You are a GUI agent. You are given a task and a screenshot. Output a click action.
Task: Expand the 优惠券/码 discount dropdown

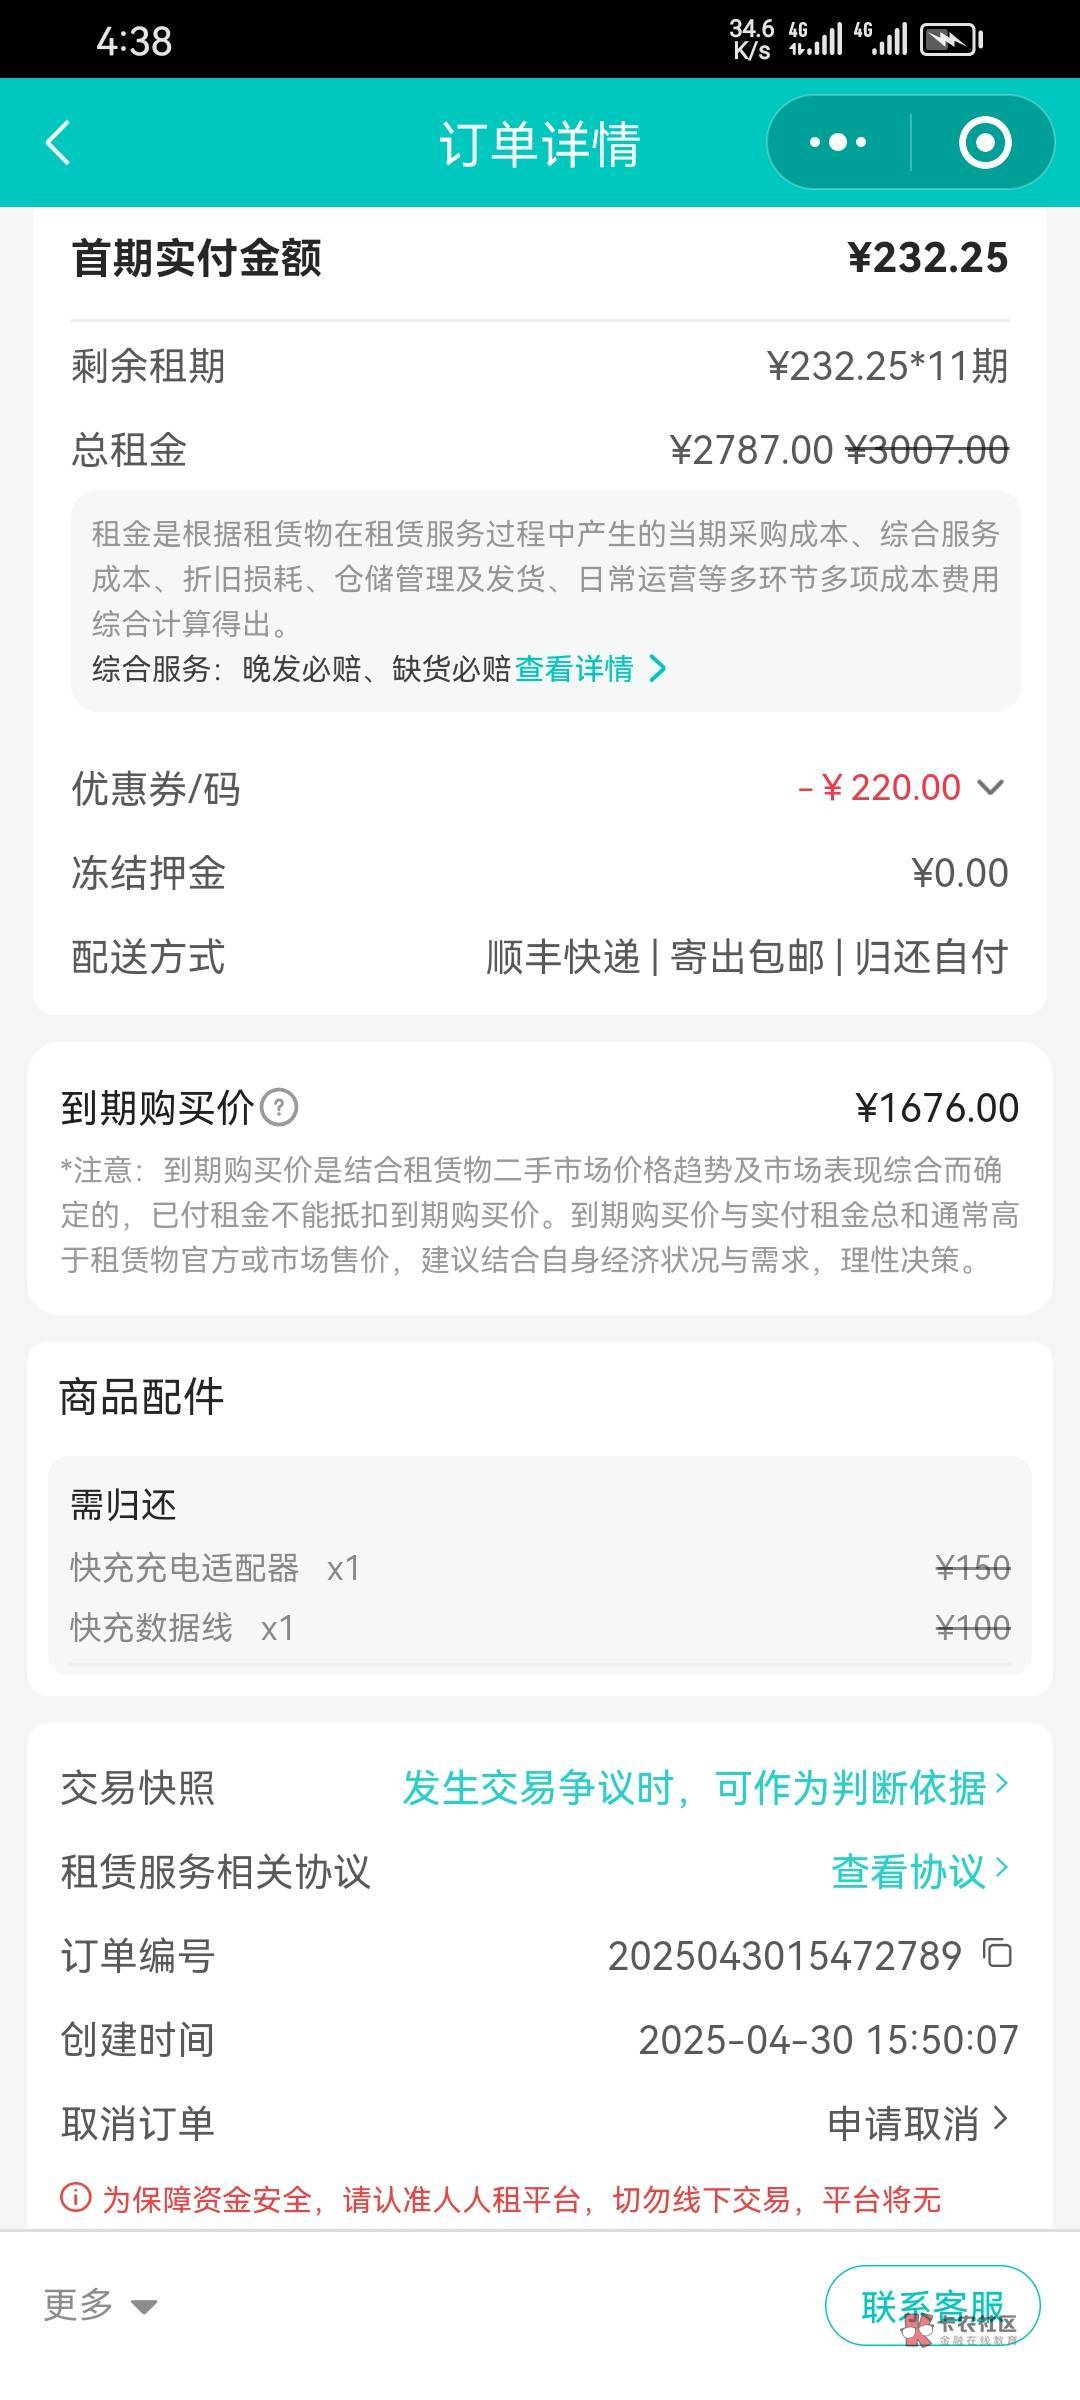click(x=990, y=788)
